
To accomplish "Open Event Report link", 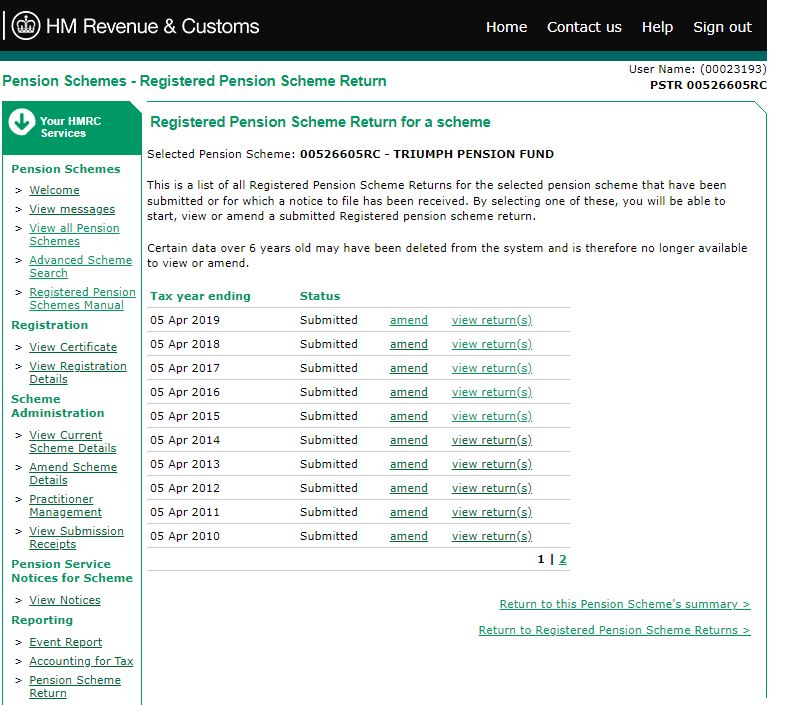I will [x=66, y=642].
